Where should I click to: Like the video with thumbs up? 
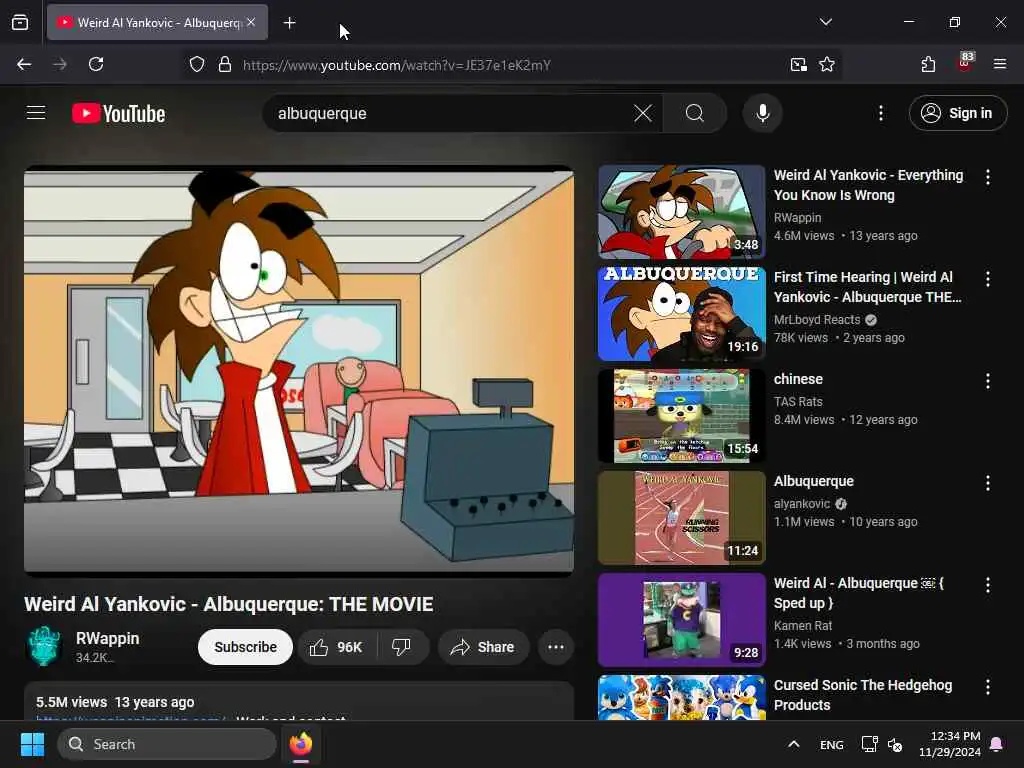tap(337, 647)
